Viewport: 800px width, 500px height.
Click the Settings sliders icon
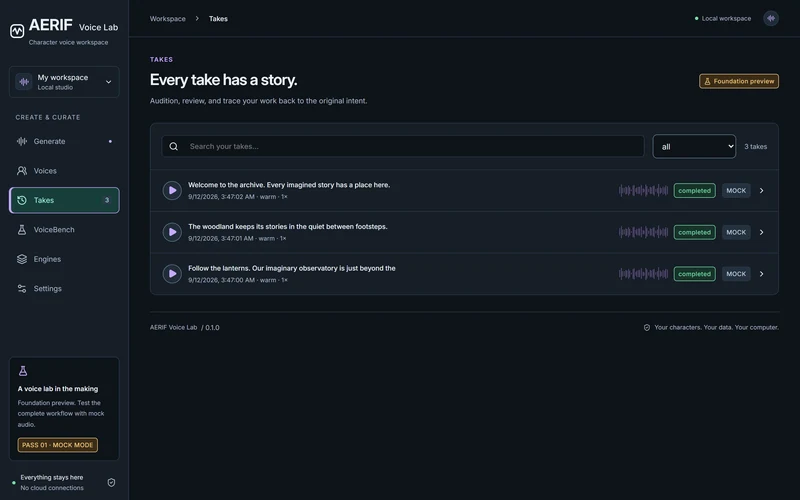point(21,289)
